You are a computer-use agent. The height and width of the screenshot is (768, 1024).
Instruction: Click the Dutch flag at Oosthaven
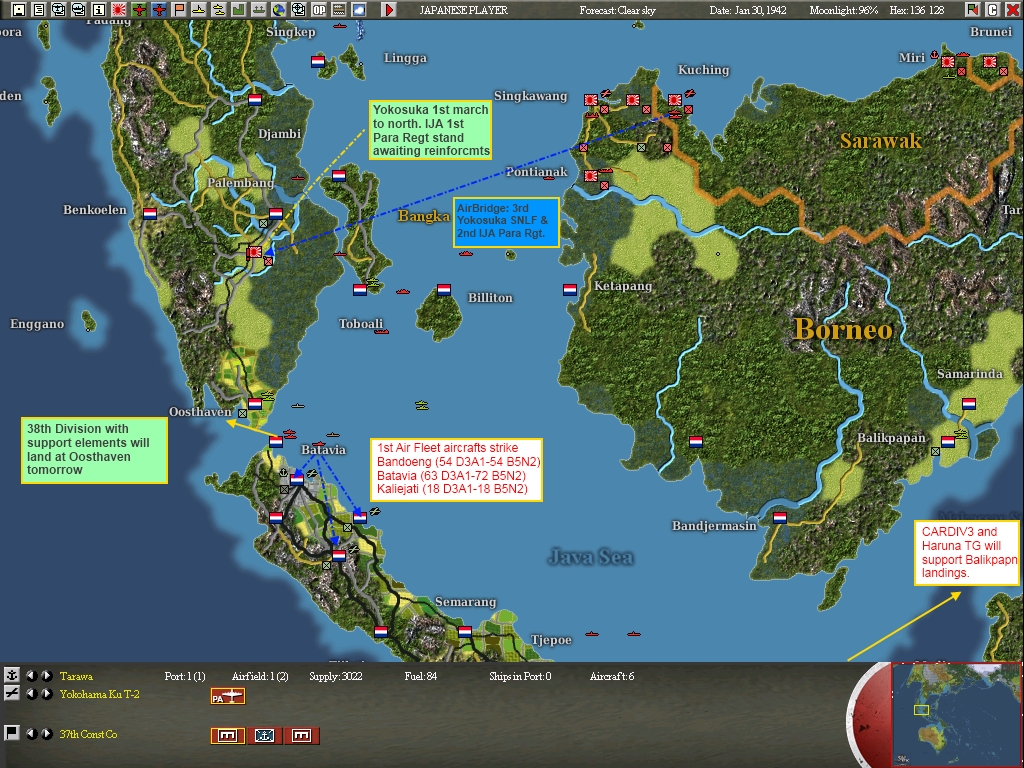tap(255, 404)
